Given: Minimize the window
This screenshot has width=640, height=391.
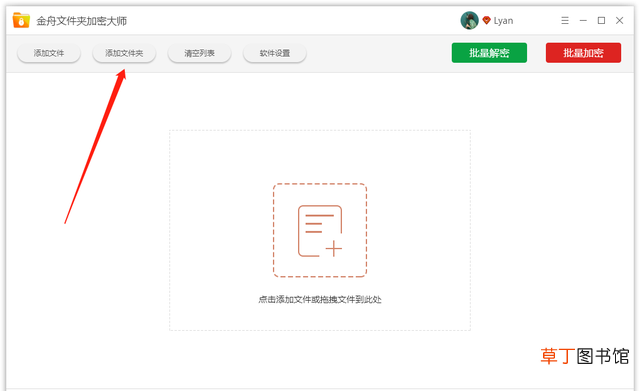Looking at the screenshot, I should coord(583,20).
